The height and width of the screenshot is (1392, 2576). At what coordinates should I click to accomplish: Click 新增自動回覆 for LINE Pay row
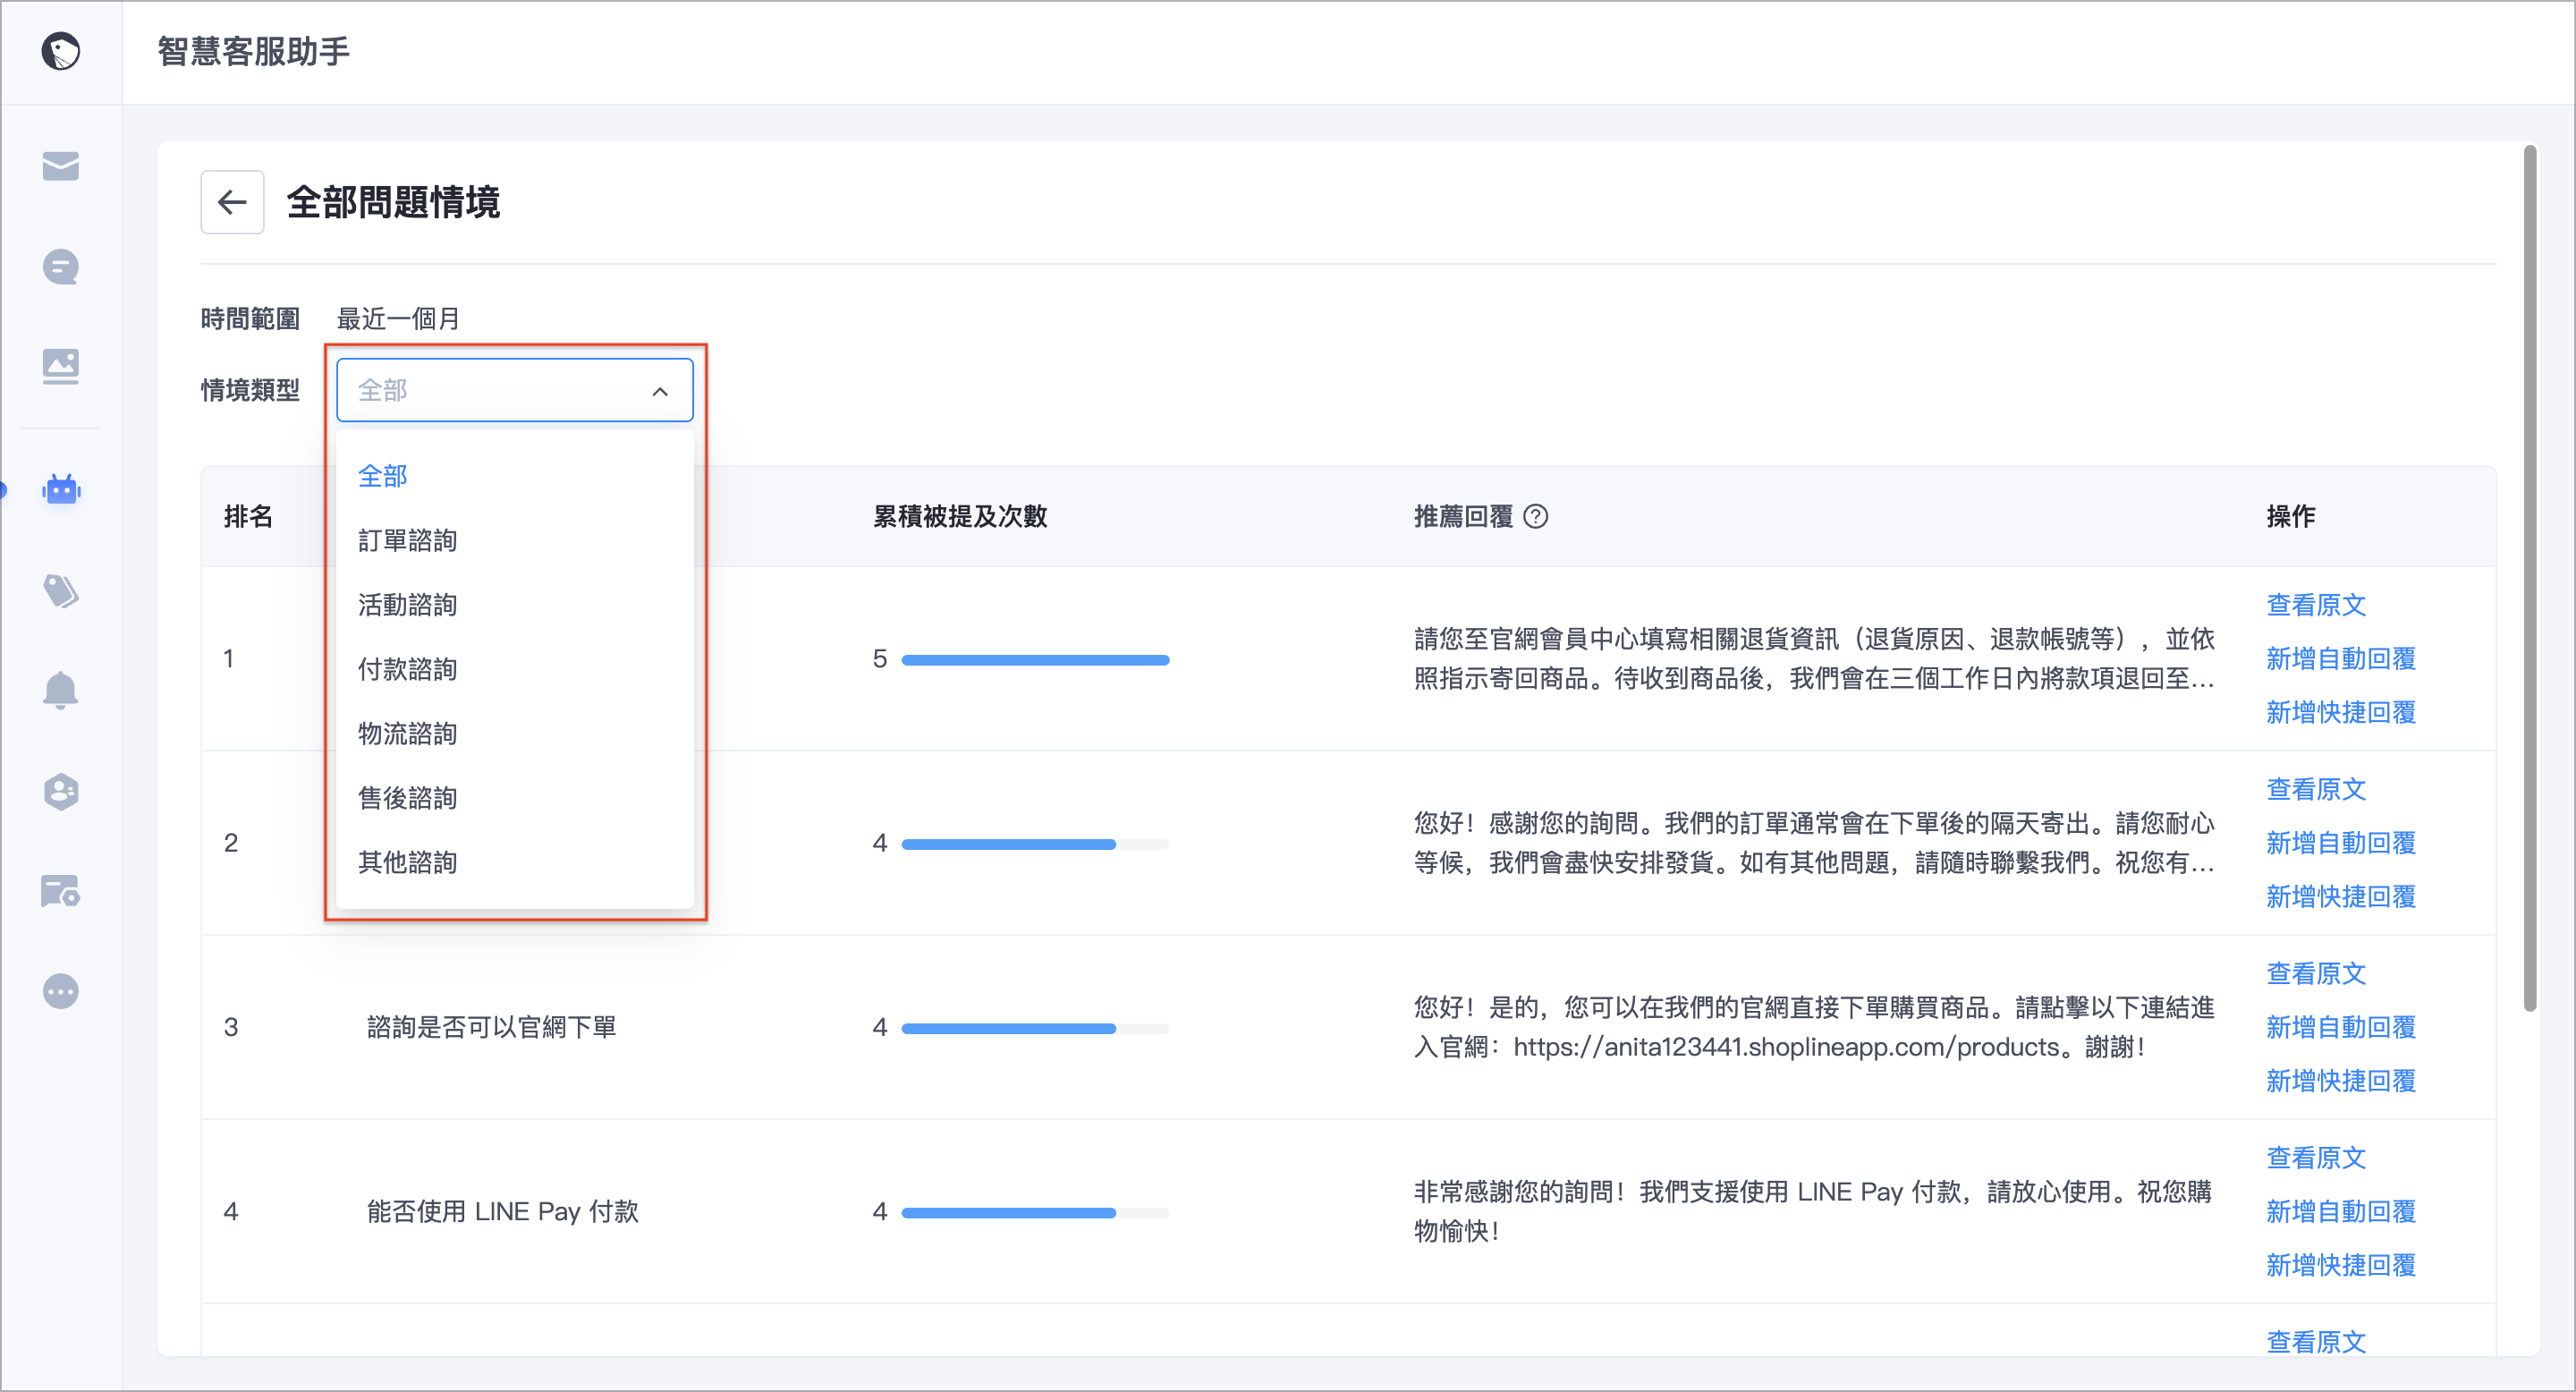tap(2341, 1212)
